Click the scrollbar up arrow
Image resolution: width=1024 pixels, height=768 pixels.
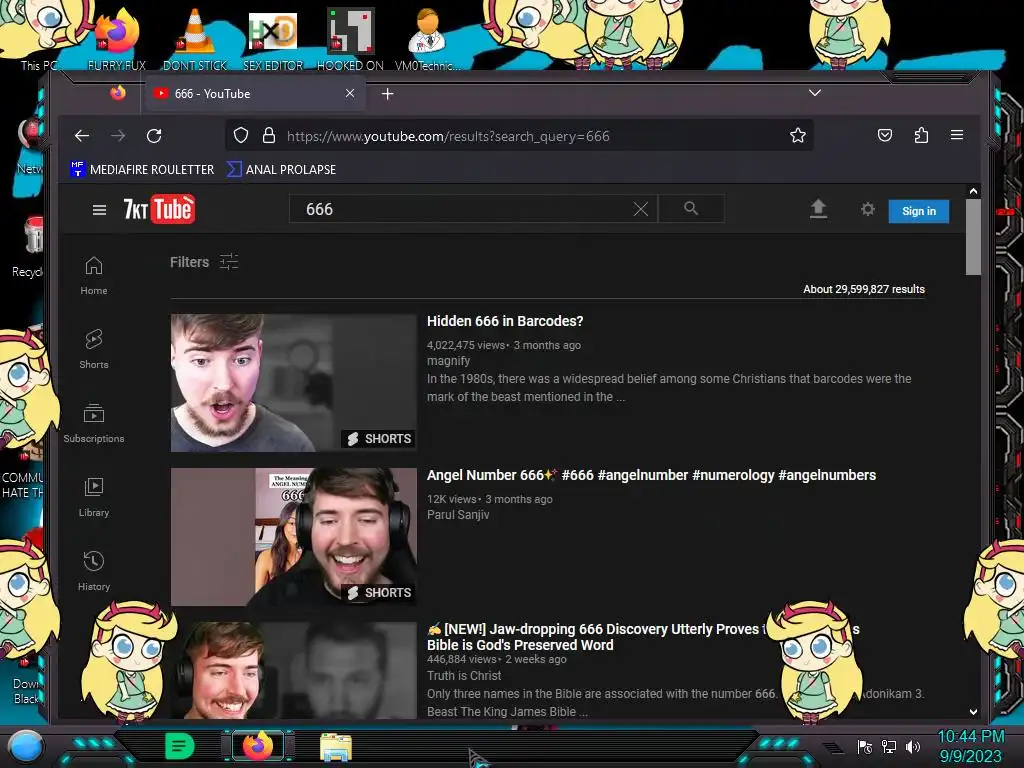(973, 191)
